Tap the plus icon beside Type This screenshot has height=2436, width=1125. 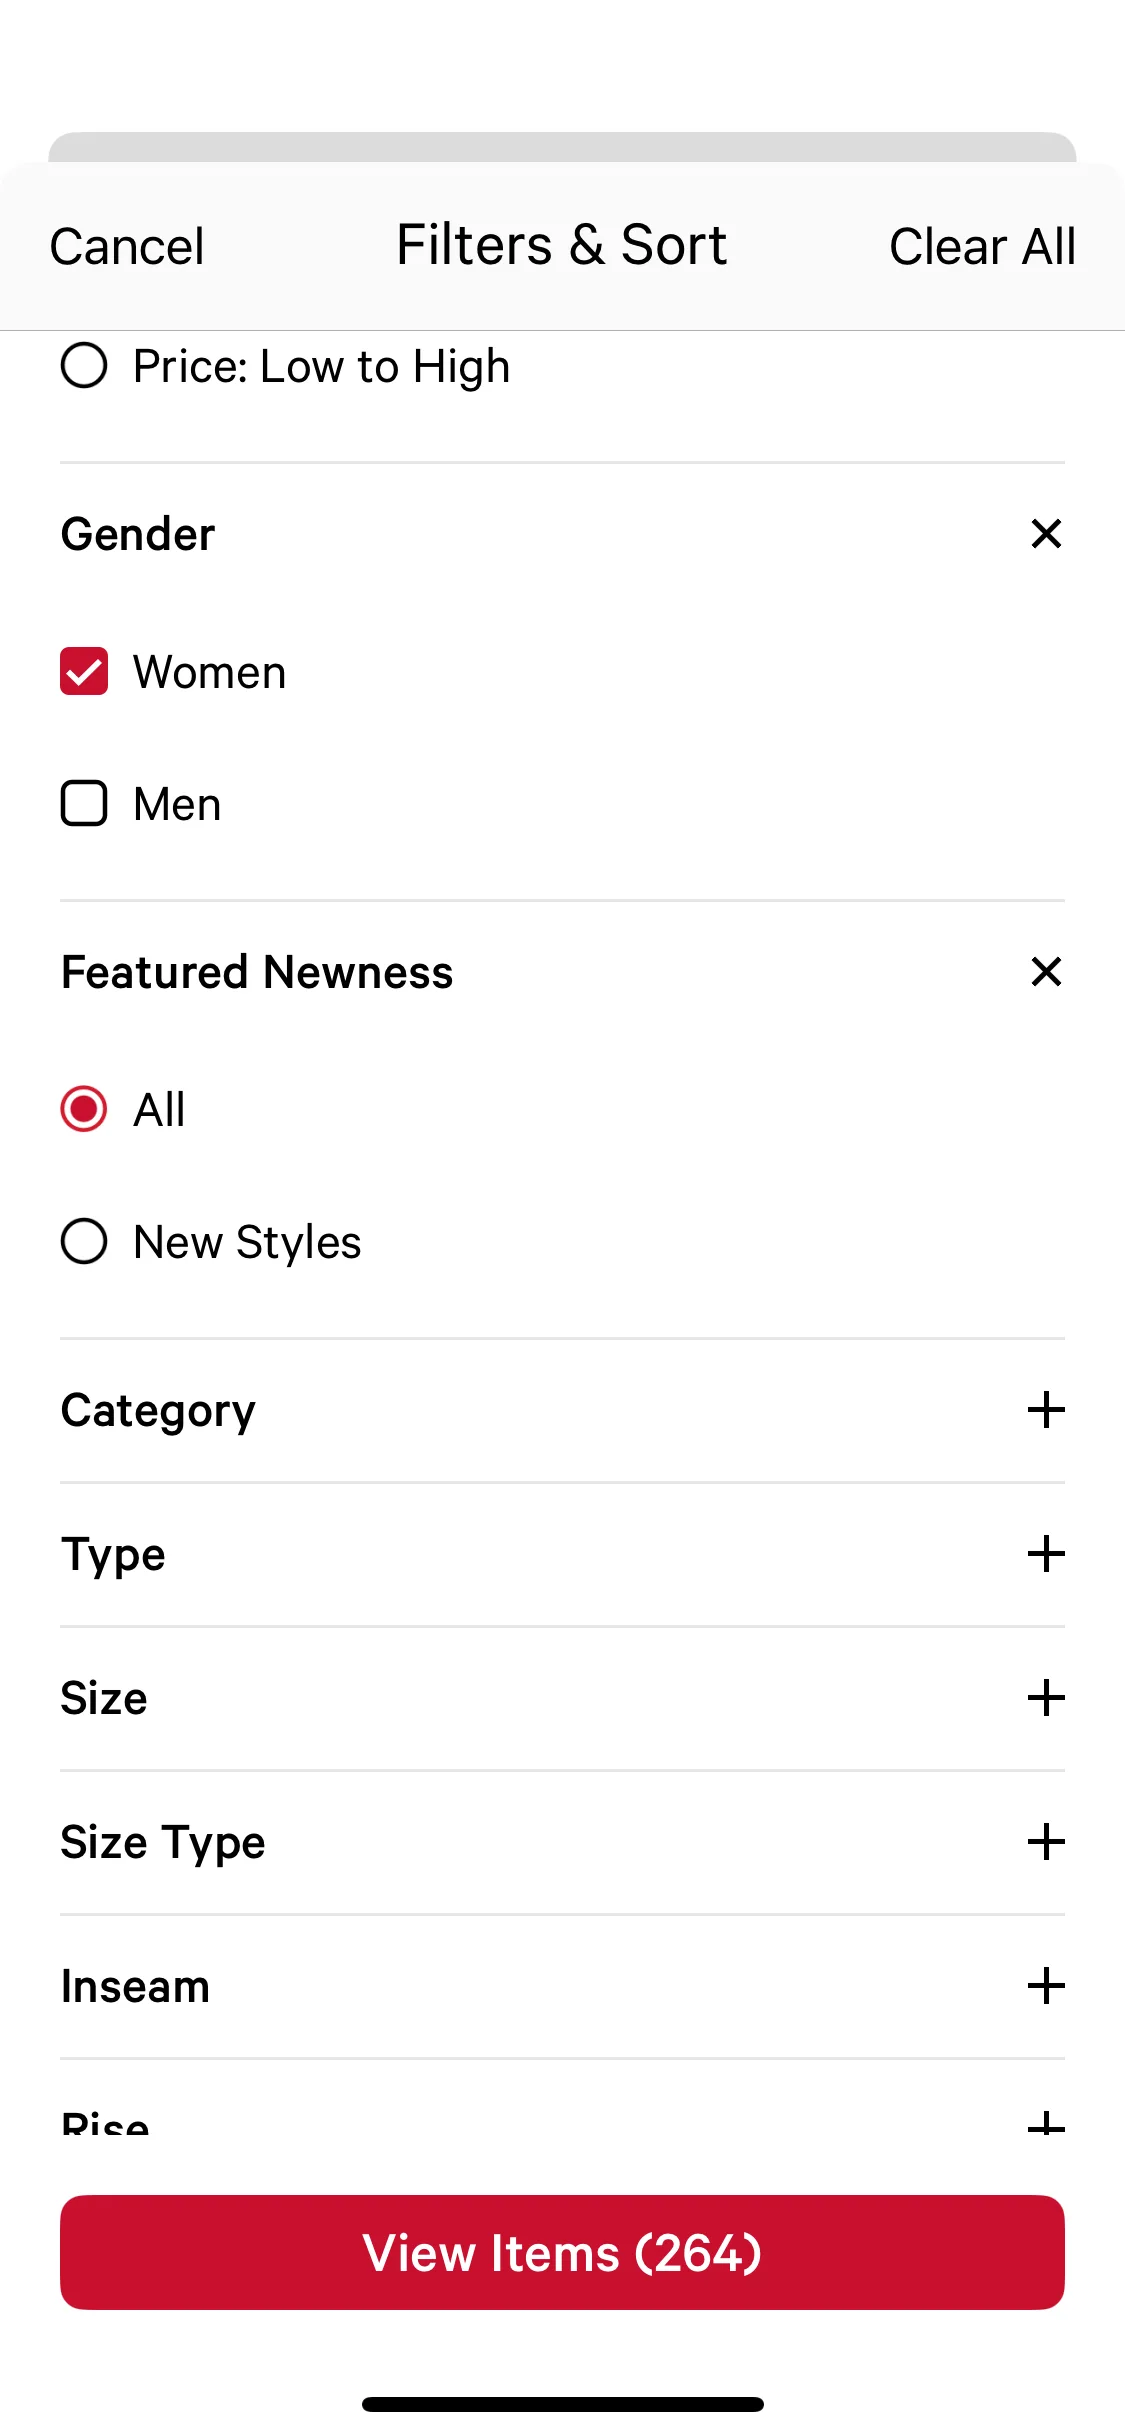coord(1046,1554)
